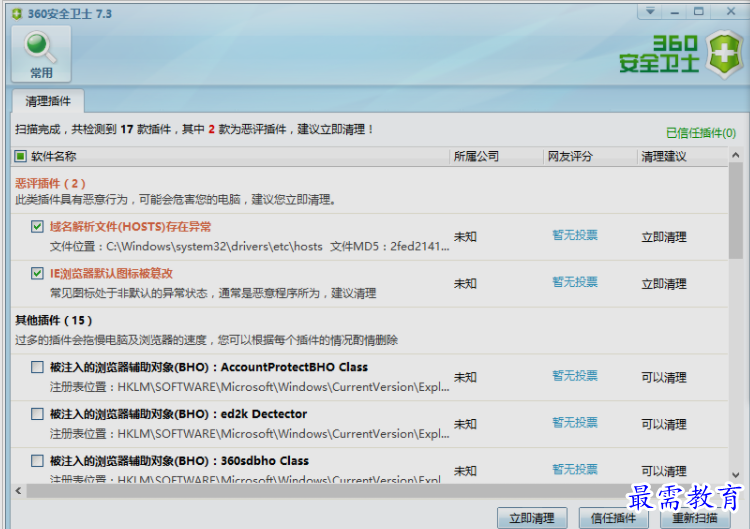This screenshot has width=750, height=529.
Task: Click 暂无投票 link for HOSTS item
Action: 575,235
